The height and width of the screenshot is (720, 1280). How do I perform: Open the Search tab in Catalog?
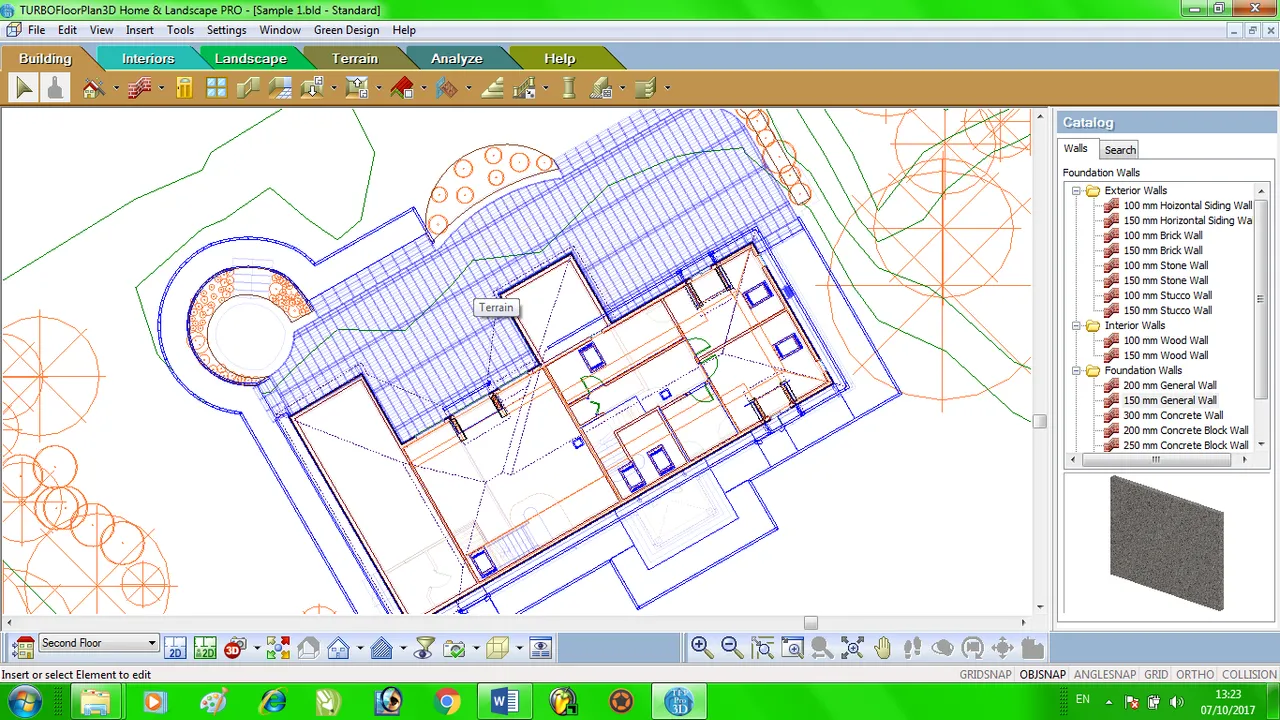click(1120, 150)
